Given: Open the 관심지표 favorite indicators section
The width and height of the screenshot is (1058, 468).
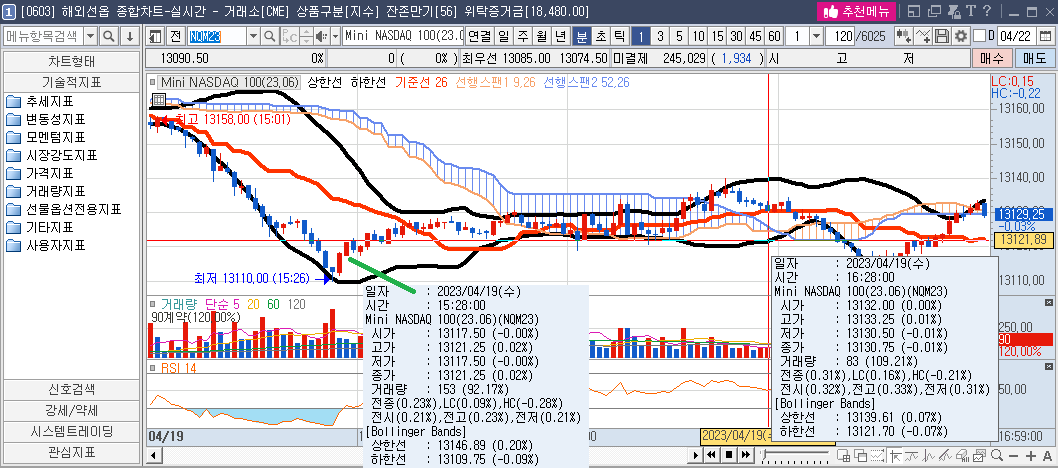Looking at the screenshot, I should [x=72, y=452].
